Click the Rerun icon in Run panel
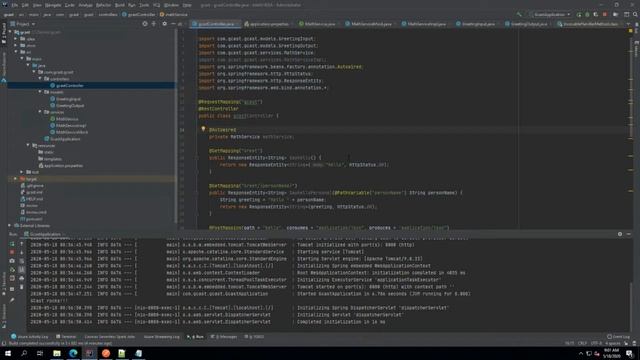 click(12, 244)
